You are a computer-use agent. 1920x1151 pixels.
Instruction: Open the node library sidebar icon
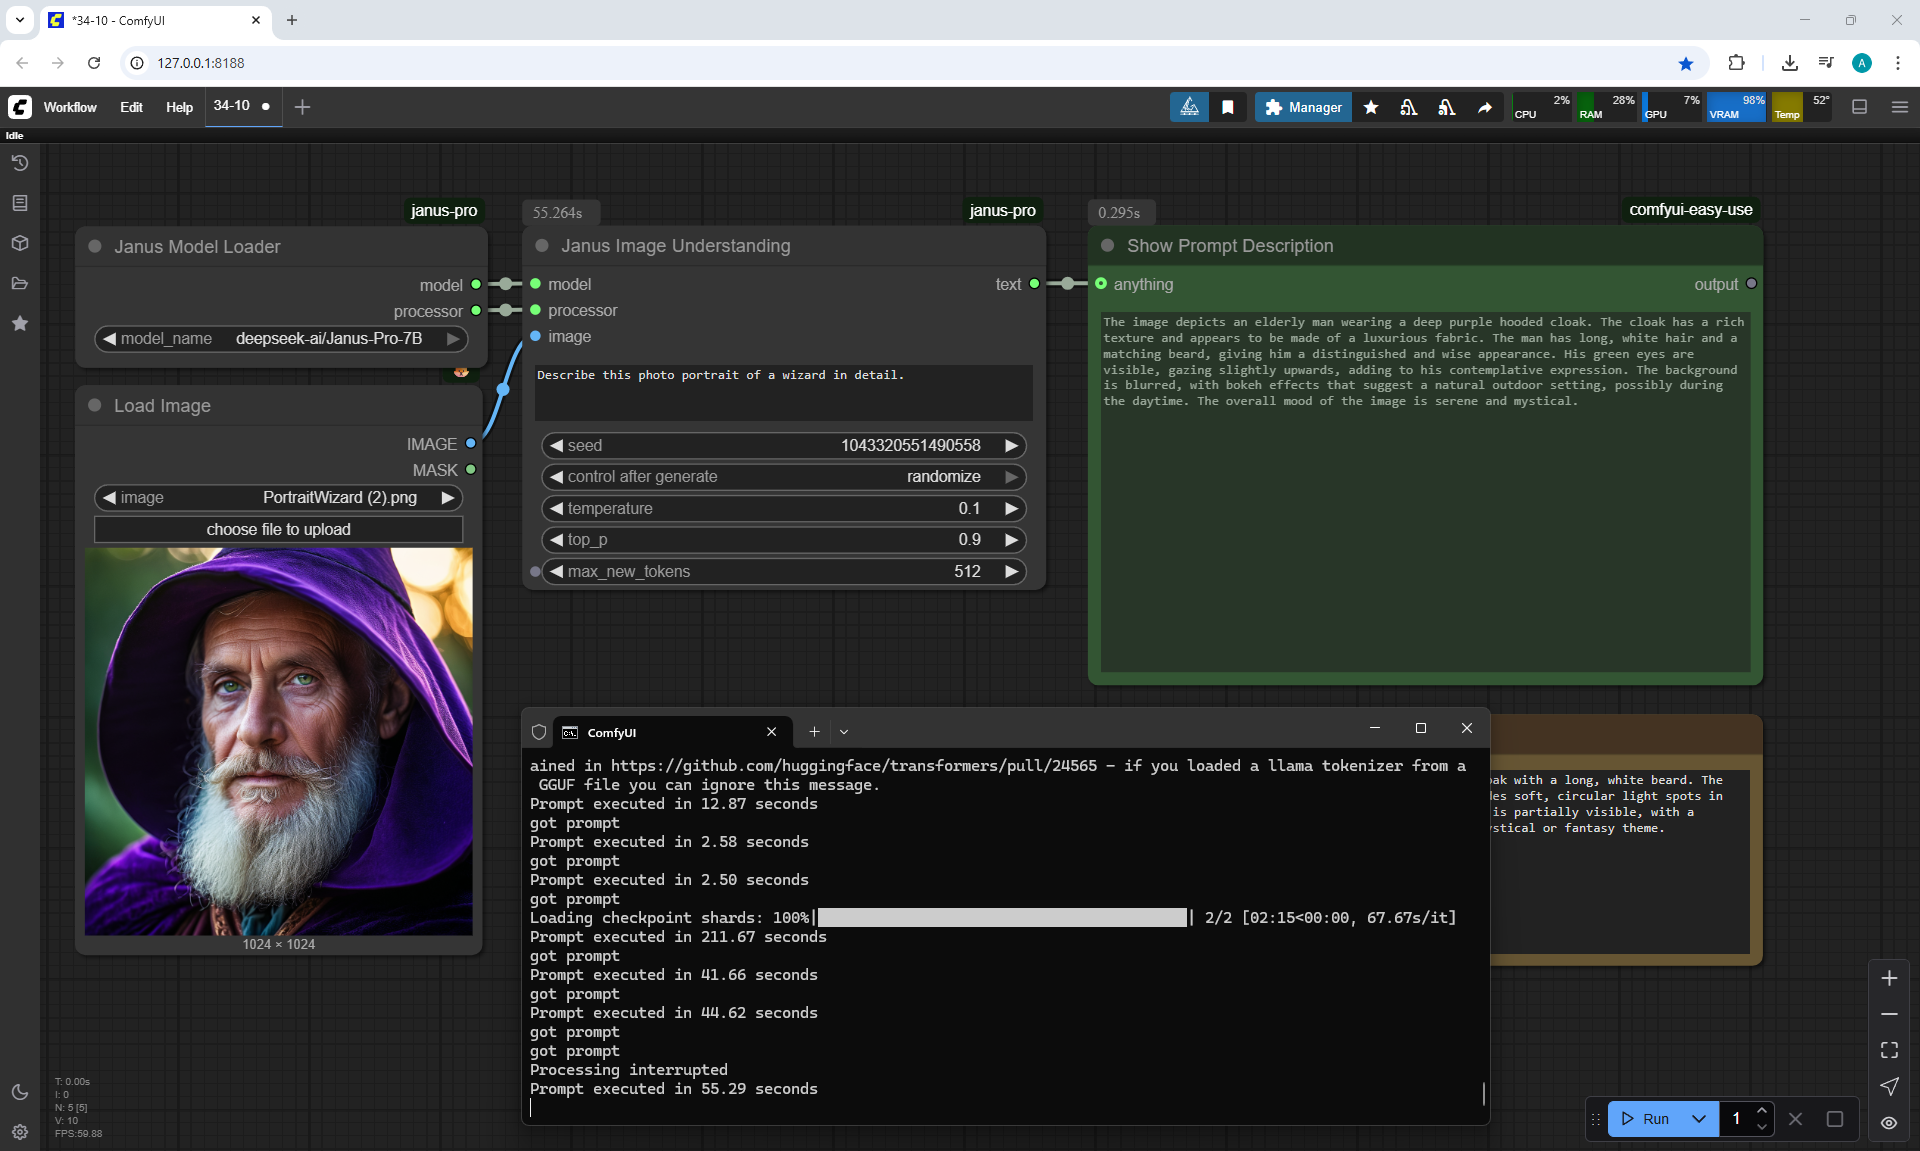pos(19,203)
